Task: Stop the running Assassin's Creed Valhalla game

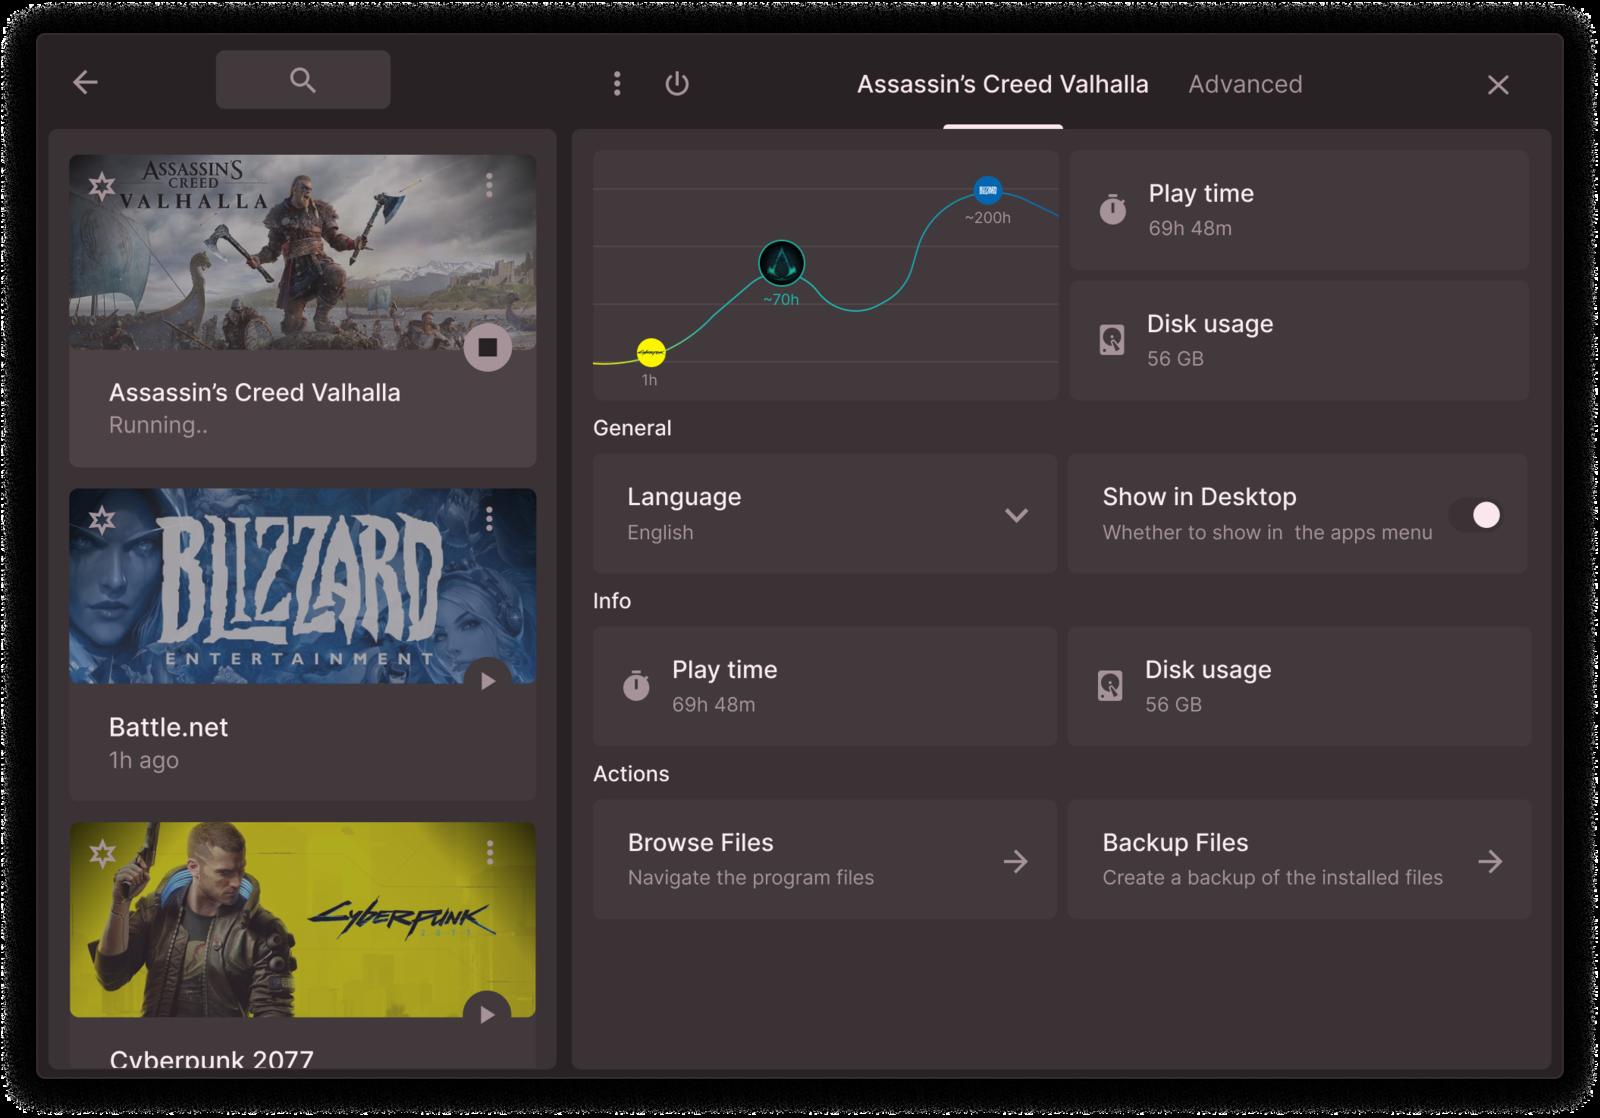Action: pos(488,347)
